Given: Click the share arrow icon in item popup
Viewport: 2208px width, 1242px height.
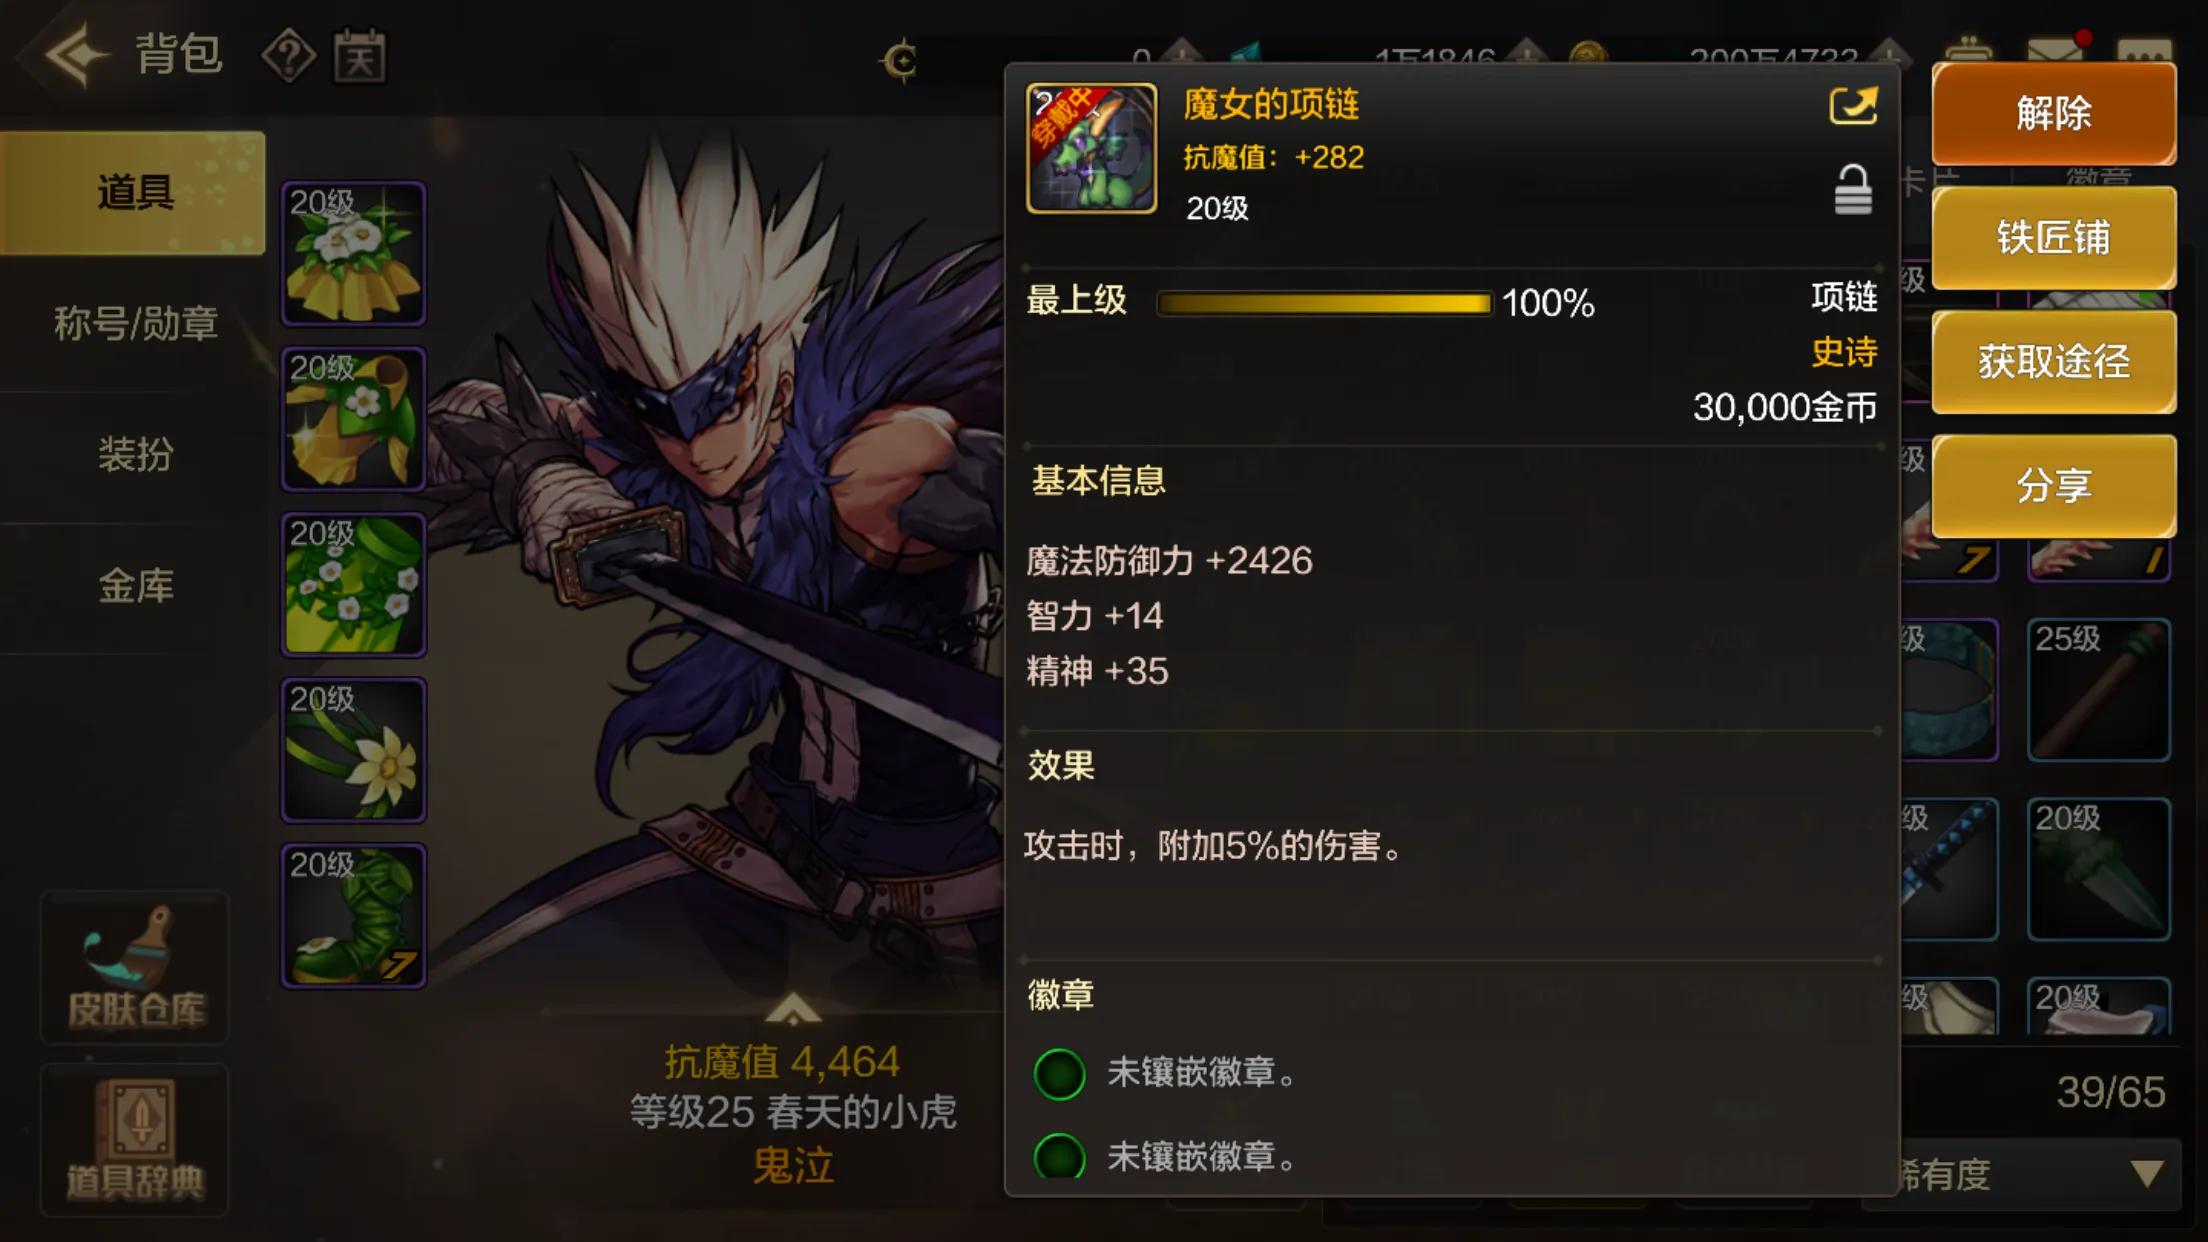Looking at the screenshot, I should coord(1853,106).
